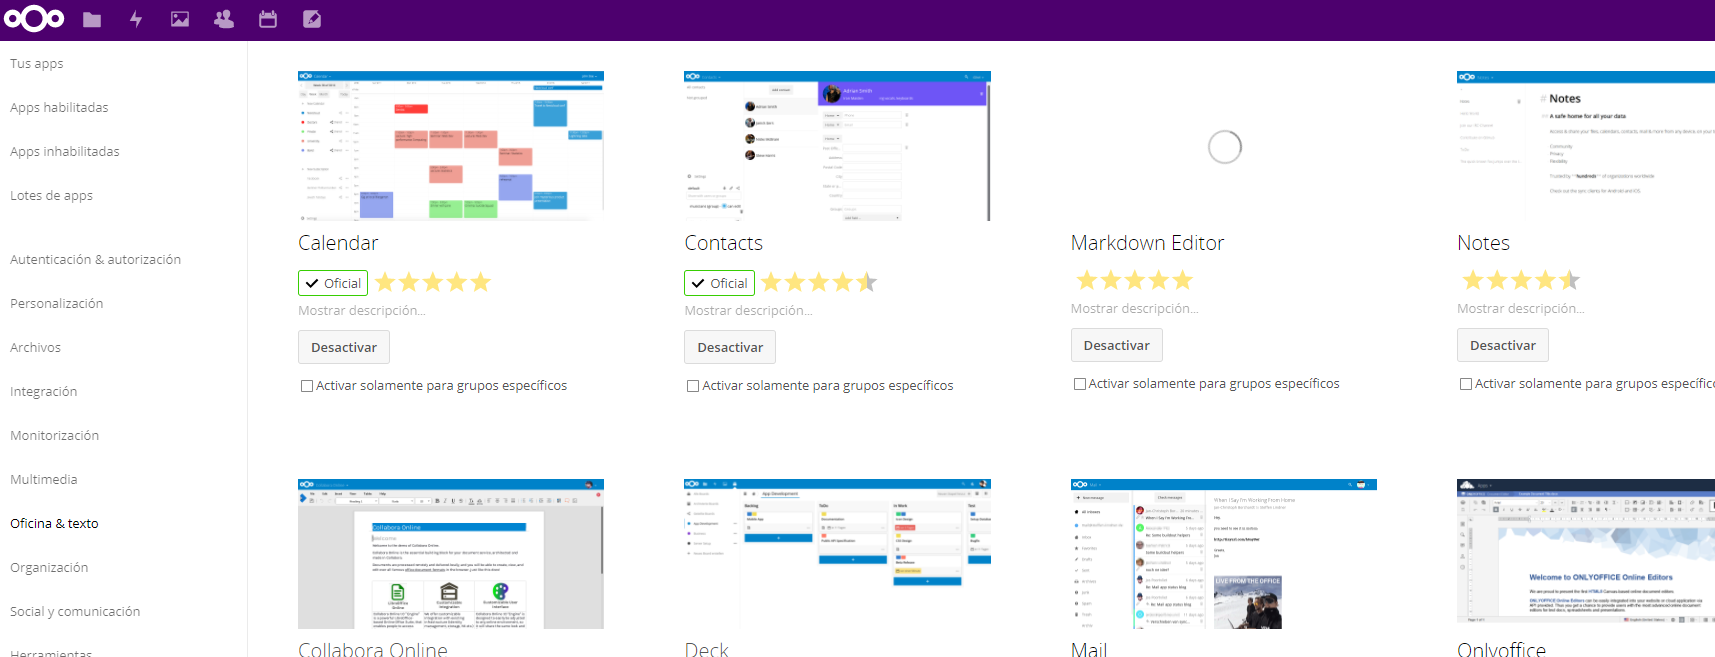Open Monitorización category
1715x657 pixels.
tap(55, 435)
